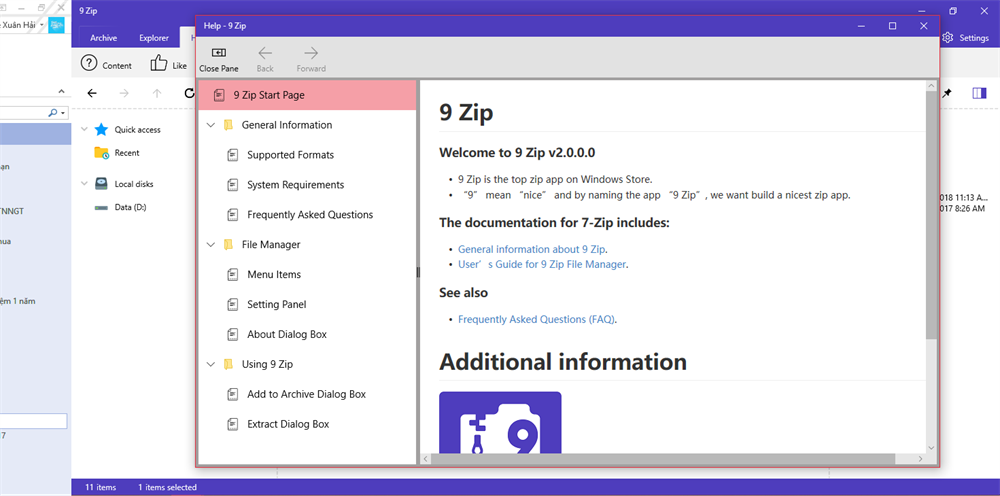
Task: Click the Forward arrow in Help window
Action: tap(311, 54)
